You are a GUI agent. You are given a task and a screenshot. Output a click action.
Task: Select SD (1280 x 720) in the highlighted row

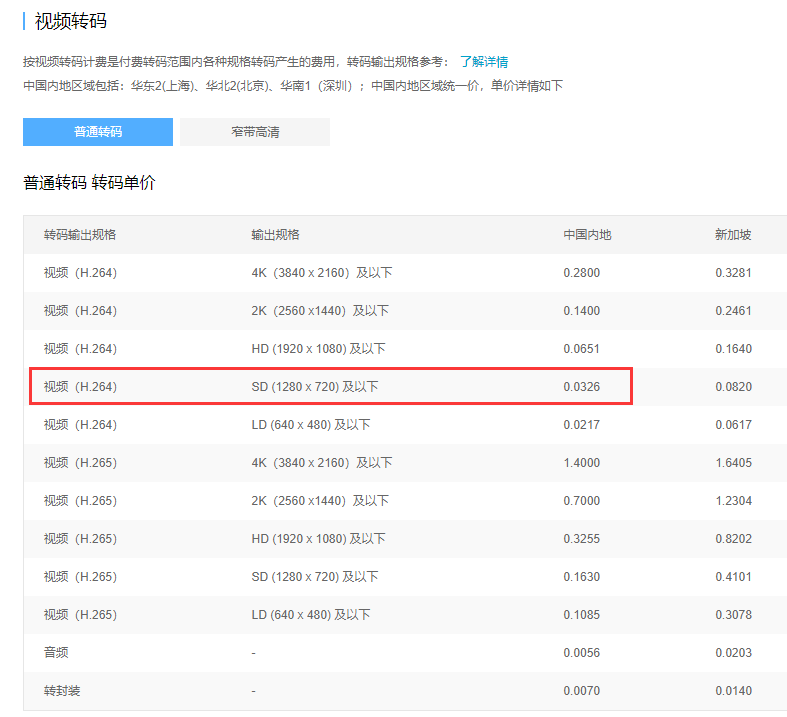[x=315, y=387]
